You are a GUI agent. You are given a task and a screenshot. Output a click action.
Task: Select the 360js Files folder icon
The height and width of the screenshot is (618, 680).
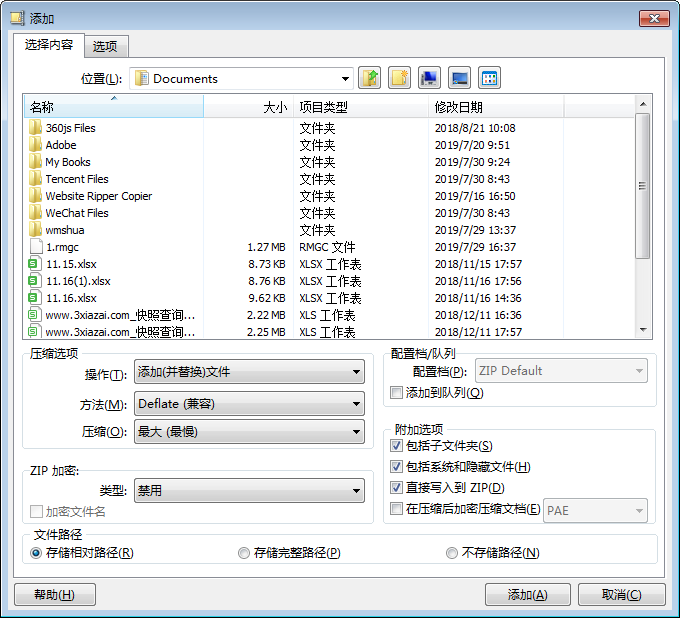(x=35, y=128)
